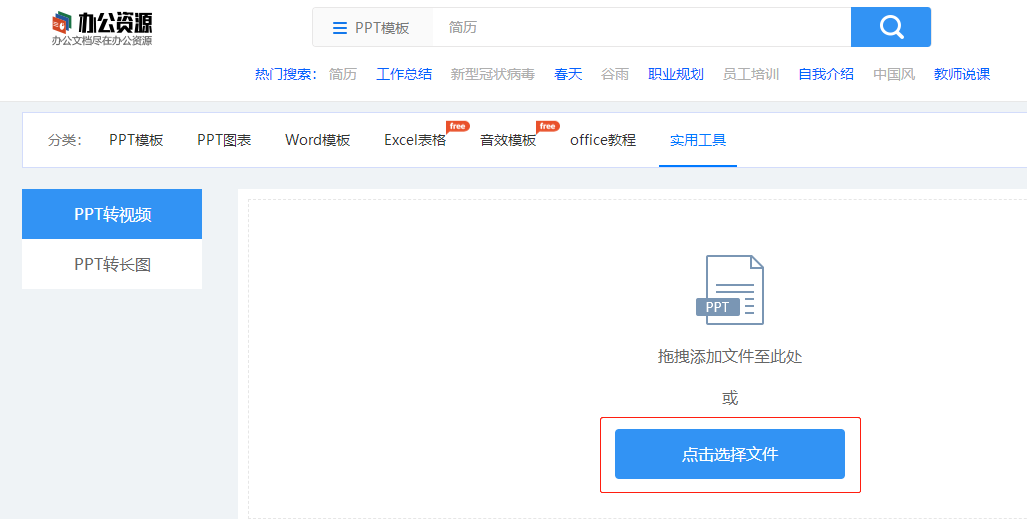Click the hot search link 自我介绍
This screenshot has width=1027, height=519.
coord(826,74)
